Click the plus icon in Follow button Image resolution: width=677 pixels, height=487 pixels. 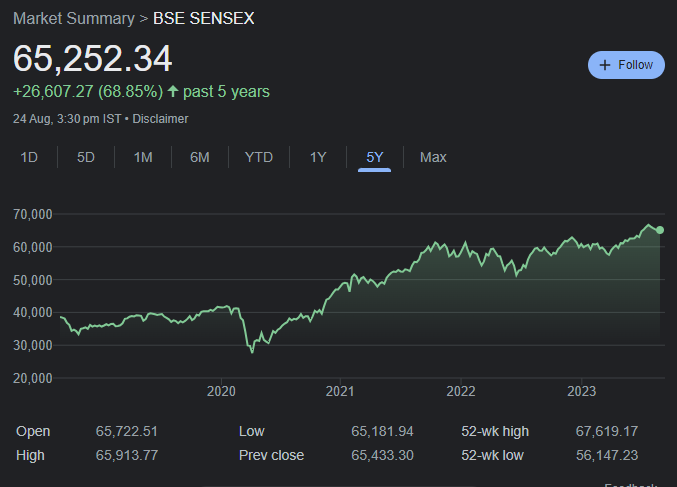click(605, 65)
